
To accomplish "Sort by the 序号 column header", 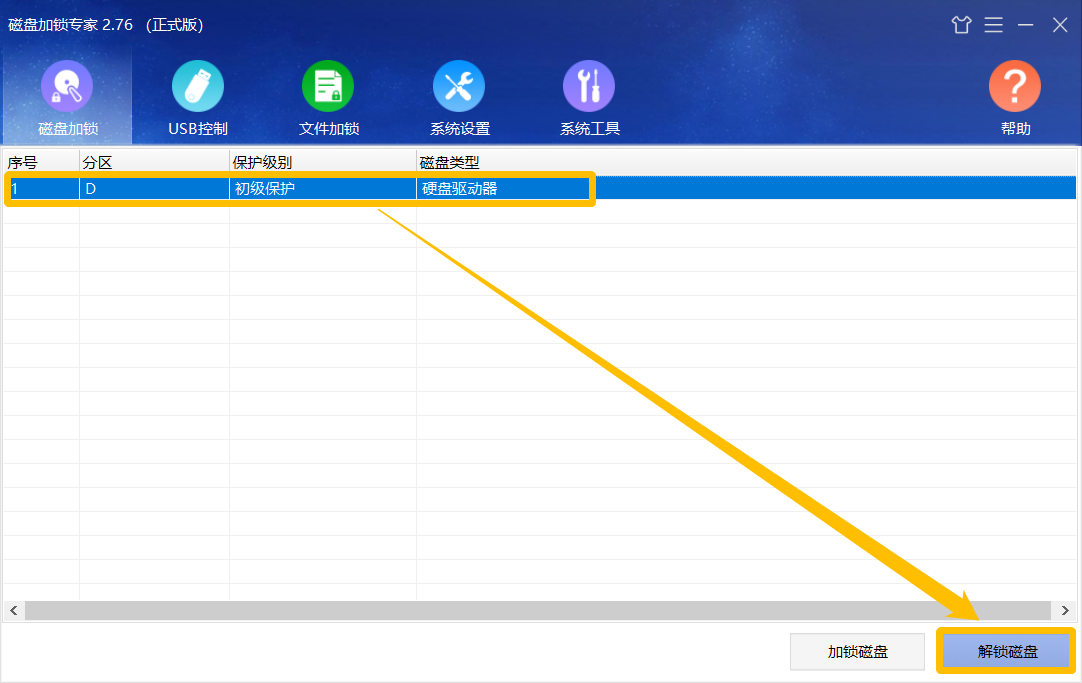I will [x=41, y=162].
